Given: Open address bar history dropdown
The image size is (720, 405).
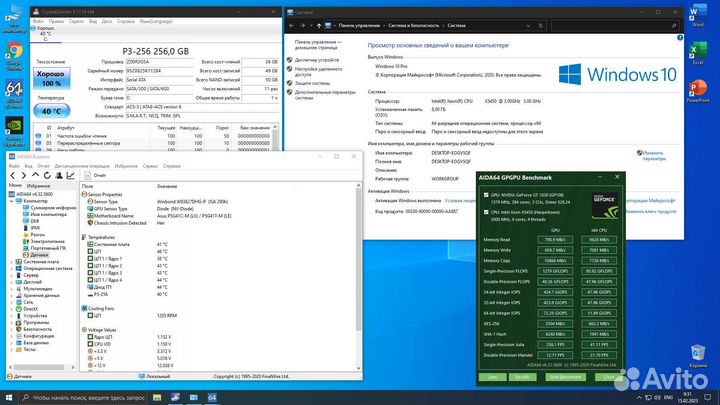Looking at the screenshot, I should (528, 26).
